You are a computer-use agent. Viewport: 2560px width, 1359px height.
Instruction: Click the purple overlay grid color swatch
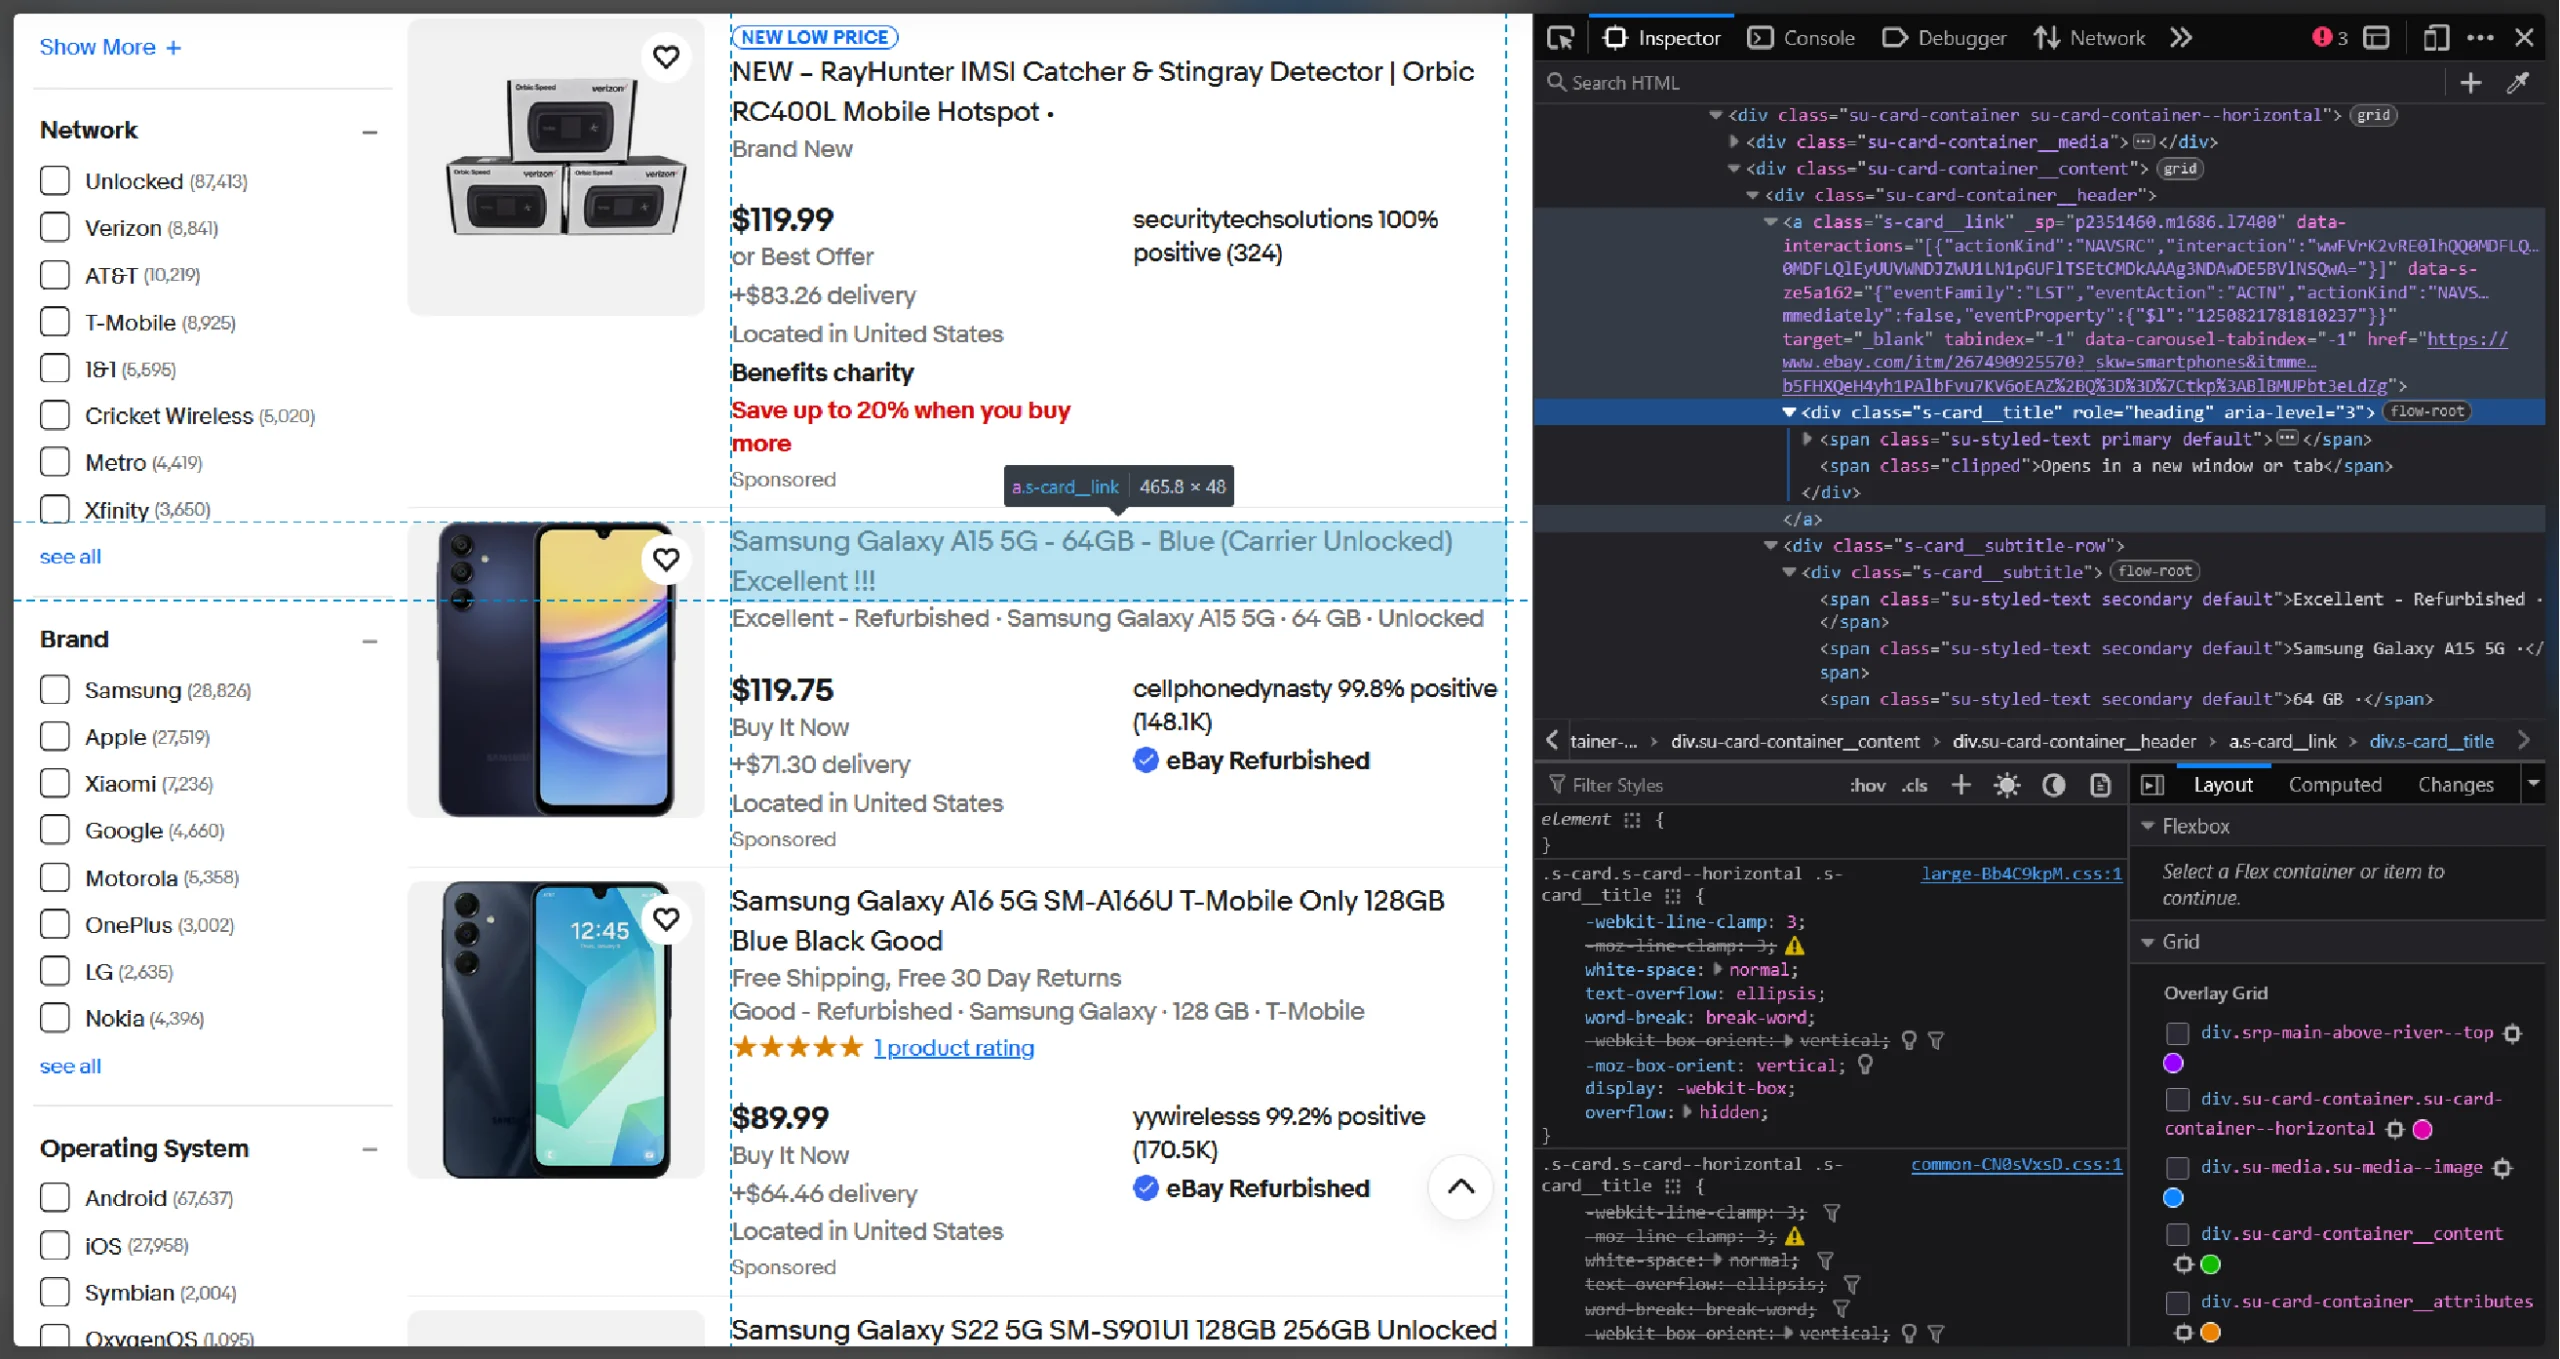(x=2175, y=1063)
